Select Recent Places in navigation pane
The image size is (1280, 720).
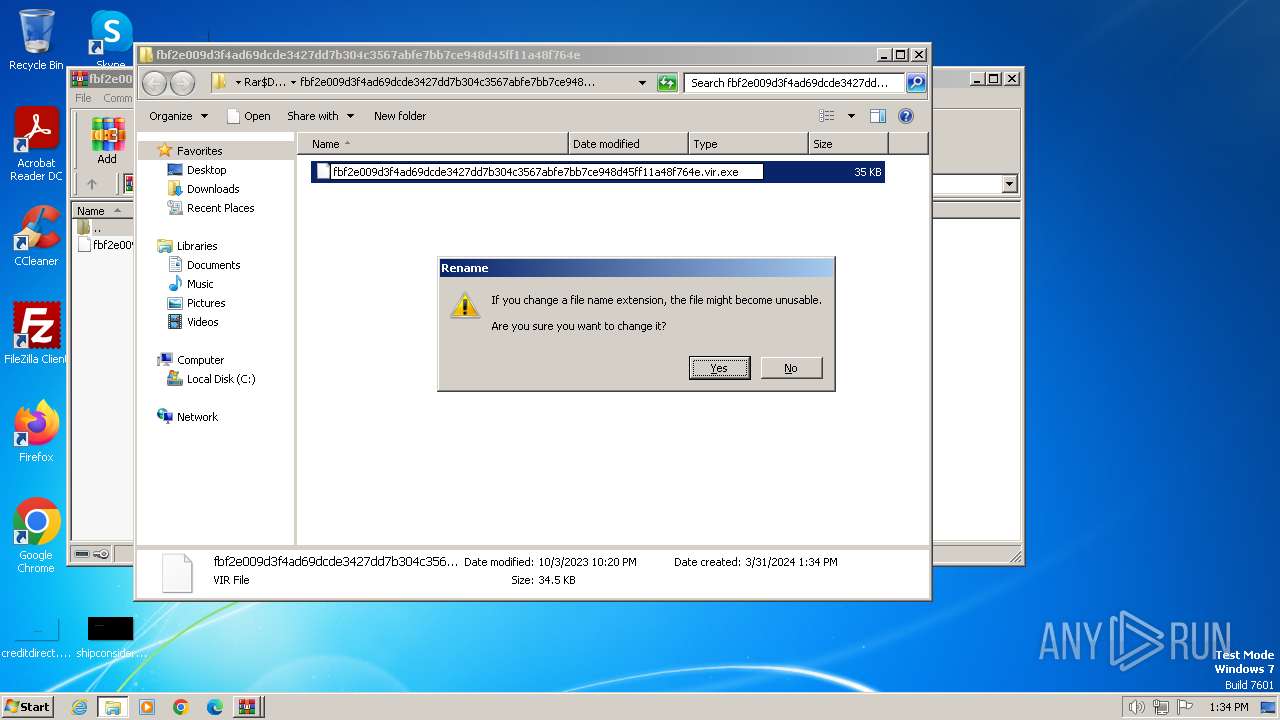pos(220,208)
